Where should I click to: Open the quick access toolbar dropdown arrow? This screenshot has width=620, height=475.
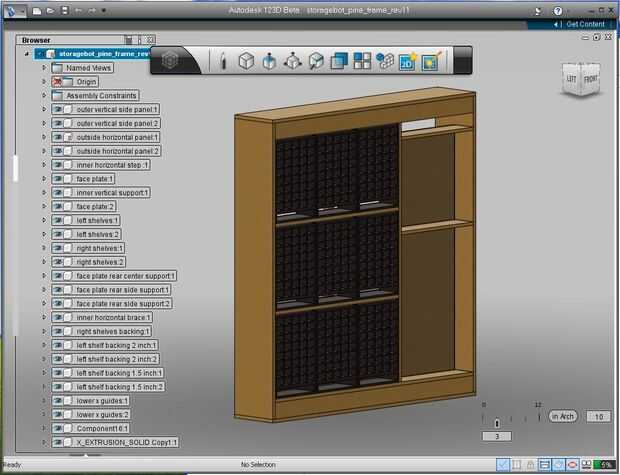[x=104, y=11]
